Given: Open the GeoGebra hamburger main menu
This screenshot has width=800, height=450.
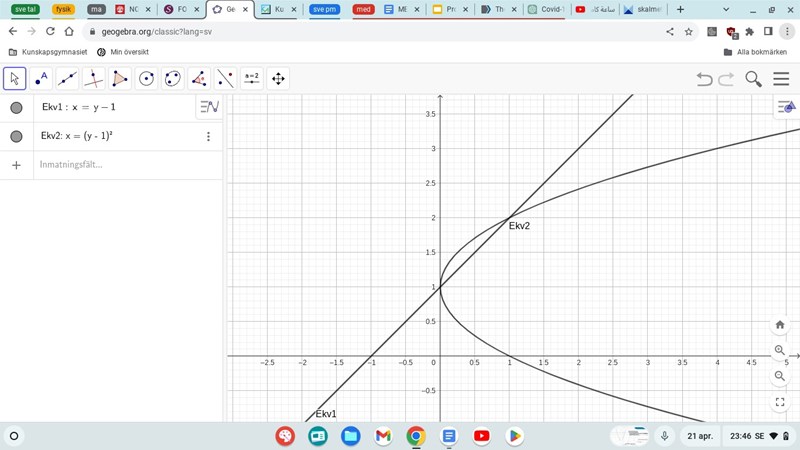Looking at the screenshot, I should coord(780,79).
